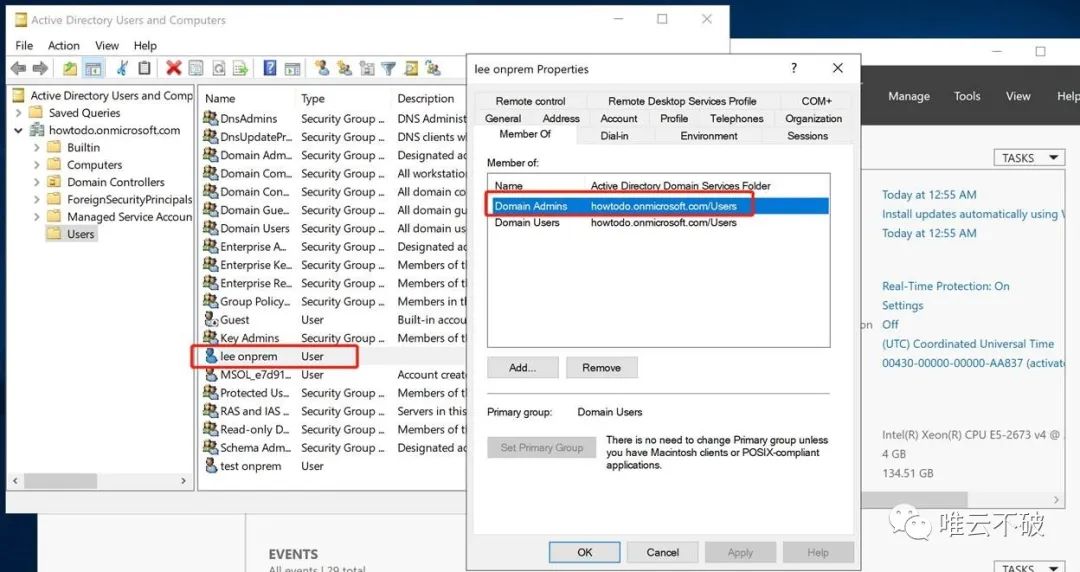Open the TASKS dropdown in Server Manager
Viewport: 1080px width, 572px height.
pyautogui.click(x=1029, y=158)
